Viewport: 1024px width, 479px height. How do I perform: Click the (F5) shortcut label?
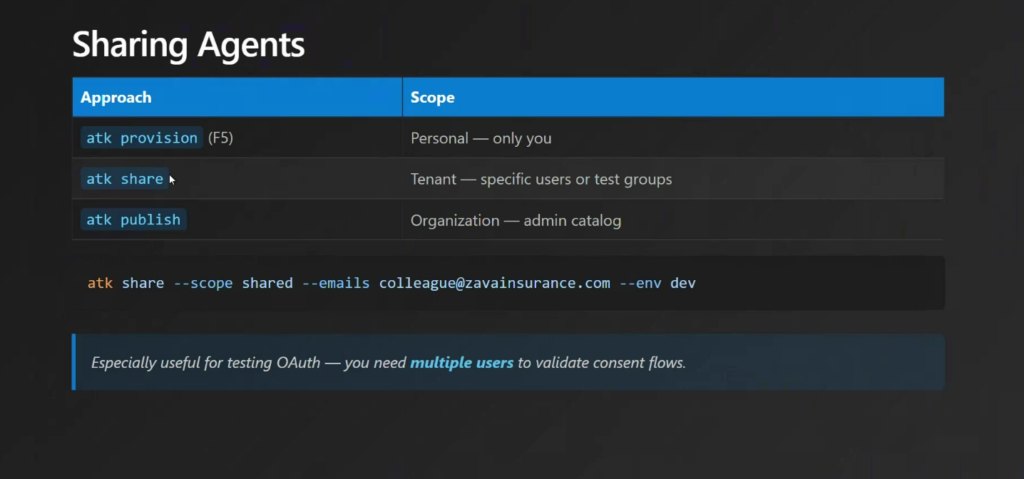(221, 138)
